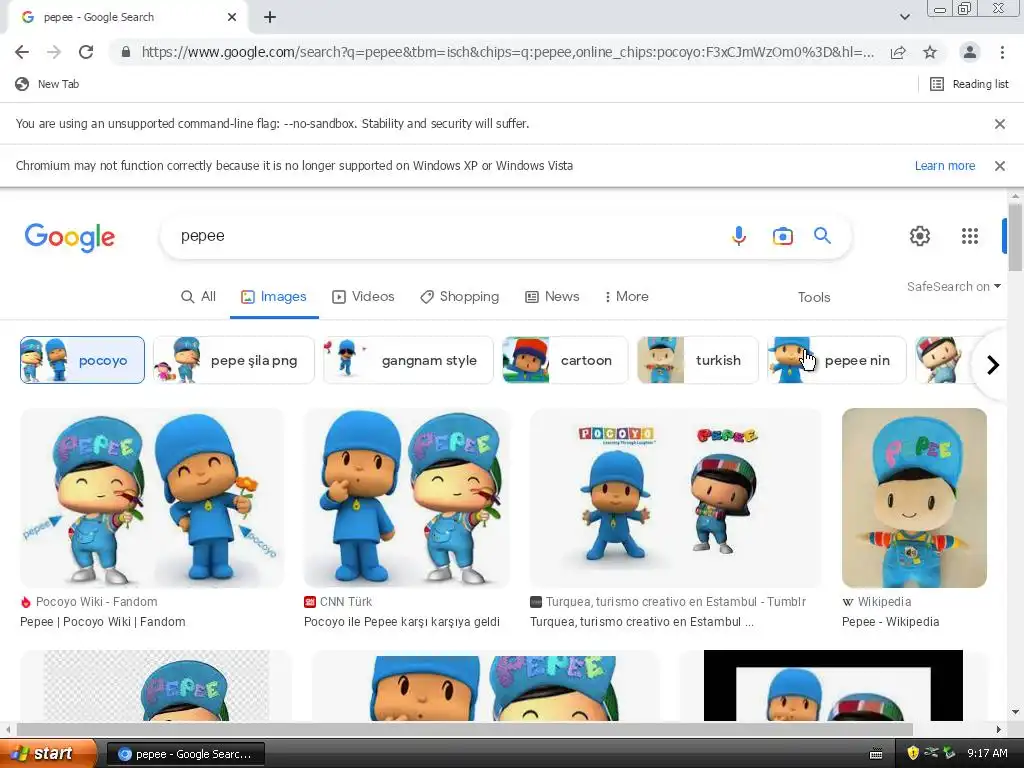Show more chips with right arrow
Image resolution: width=1024 pixels, height=768 pixels.
(993, 364)
